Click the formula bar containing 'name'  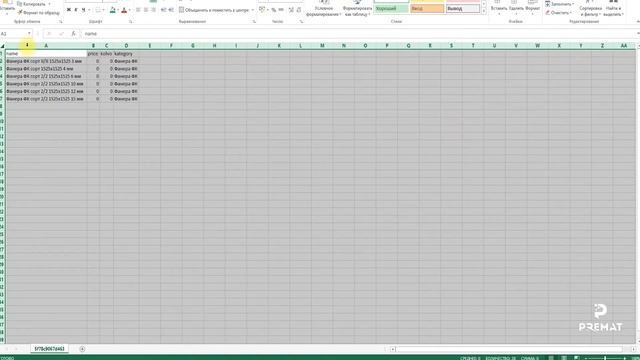[x=359, y=33]
